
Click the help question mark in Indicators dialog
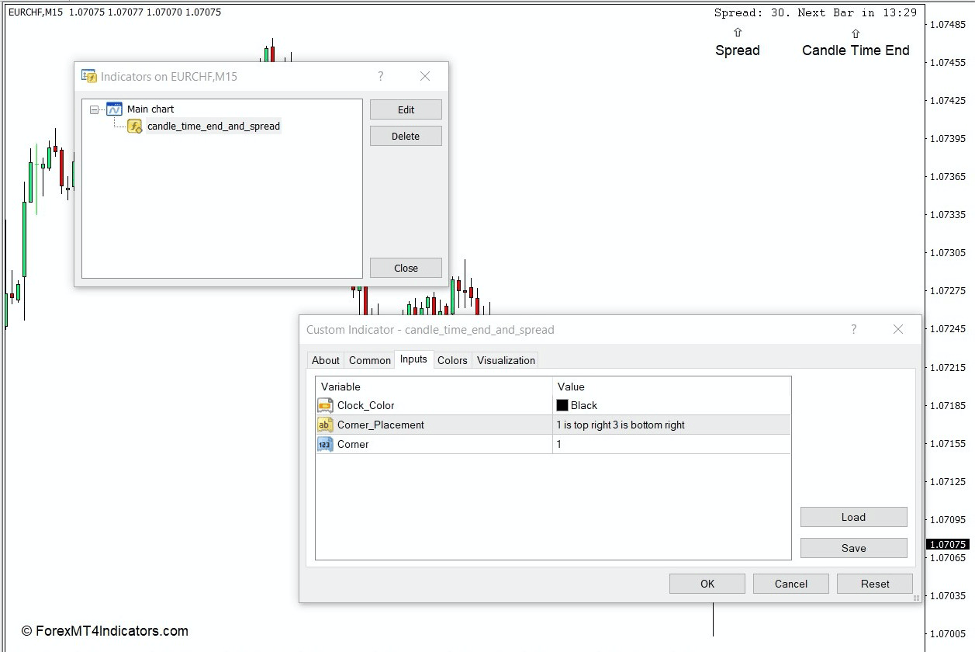380,76
